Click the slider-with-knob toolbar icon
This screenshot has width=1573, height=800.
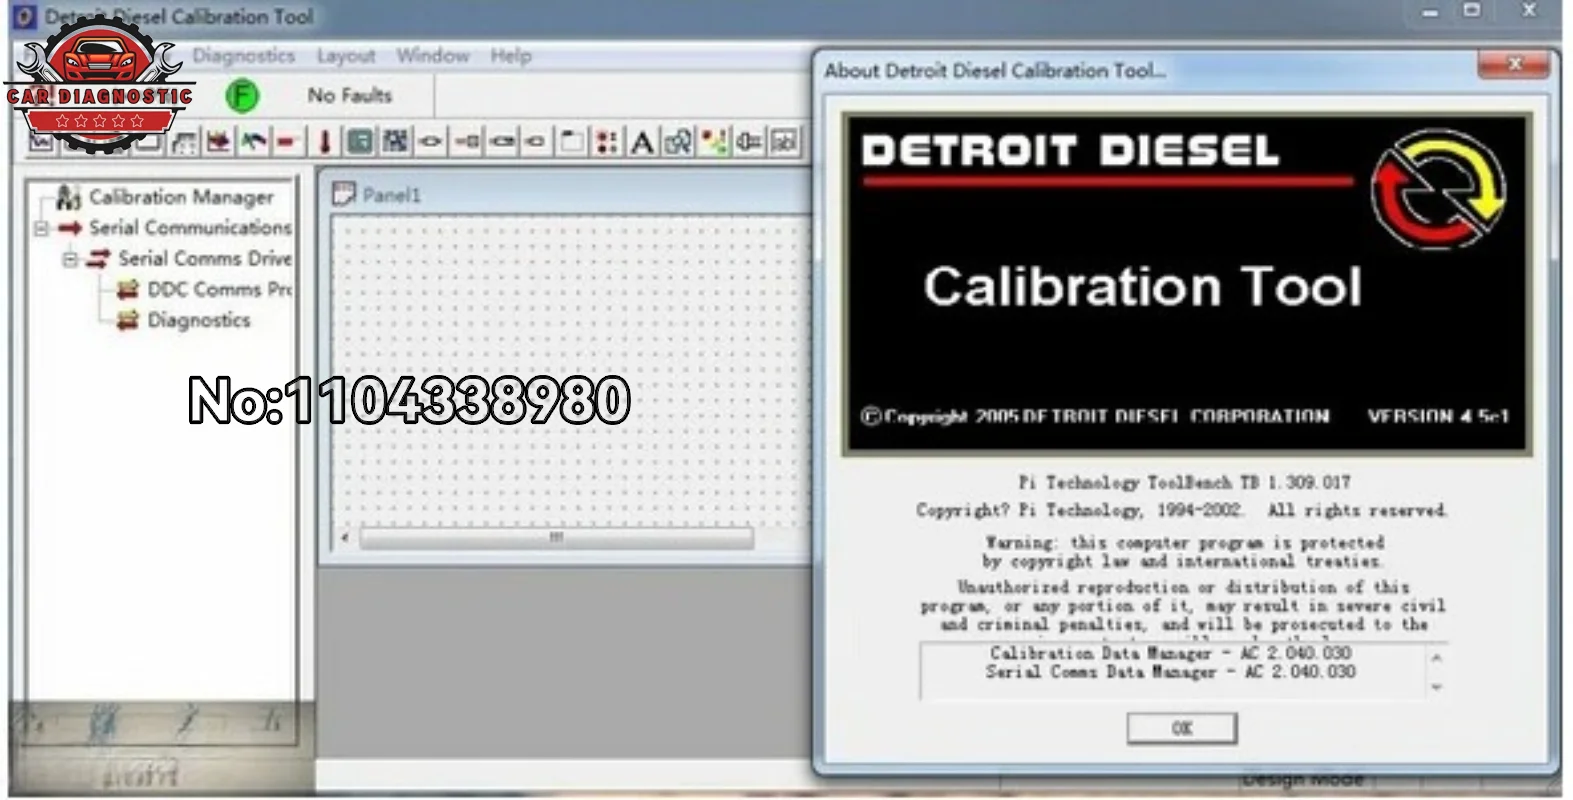click(x=466, y=142)
